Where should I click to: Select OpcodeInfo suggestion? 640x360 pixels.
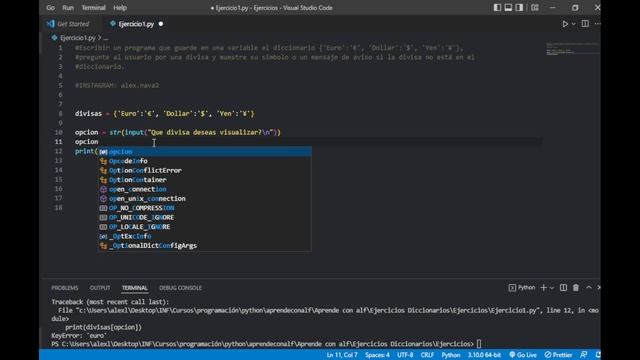point(205,161)
